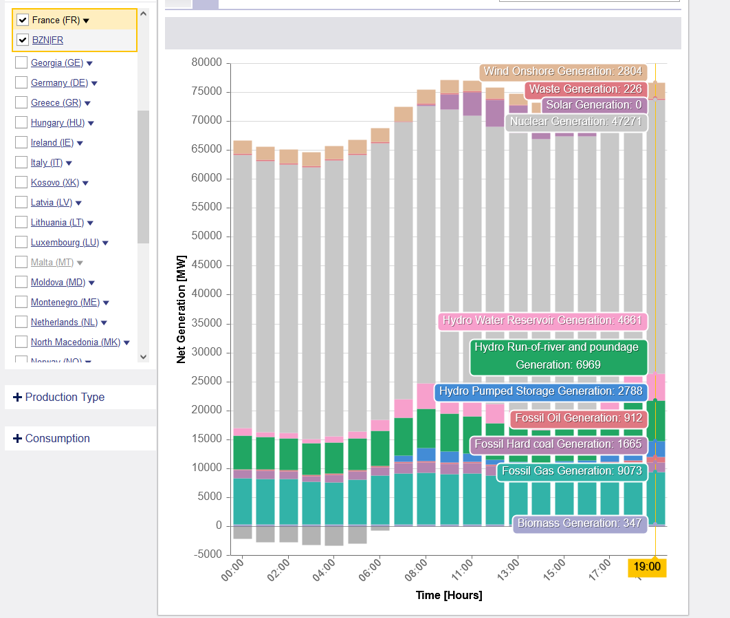Expand the Hungary (HU) dropdown arrow
The width and height of the screenshot is (730, 618).
coord(91,123)
